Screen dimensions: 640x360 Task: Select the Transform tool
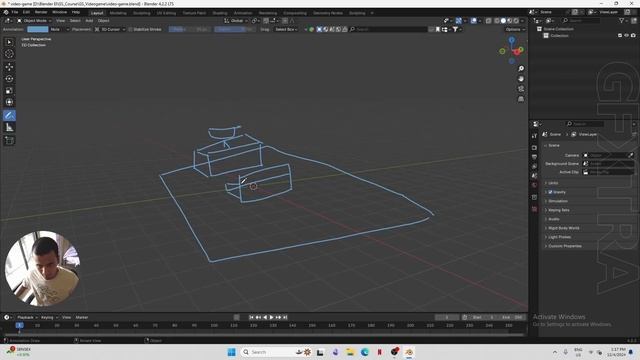tap(9, 102)
